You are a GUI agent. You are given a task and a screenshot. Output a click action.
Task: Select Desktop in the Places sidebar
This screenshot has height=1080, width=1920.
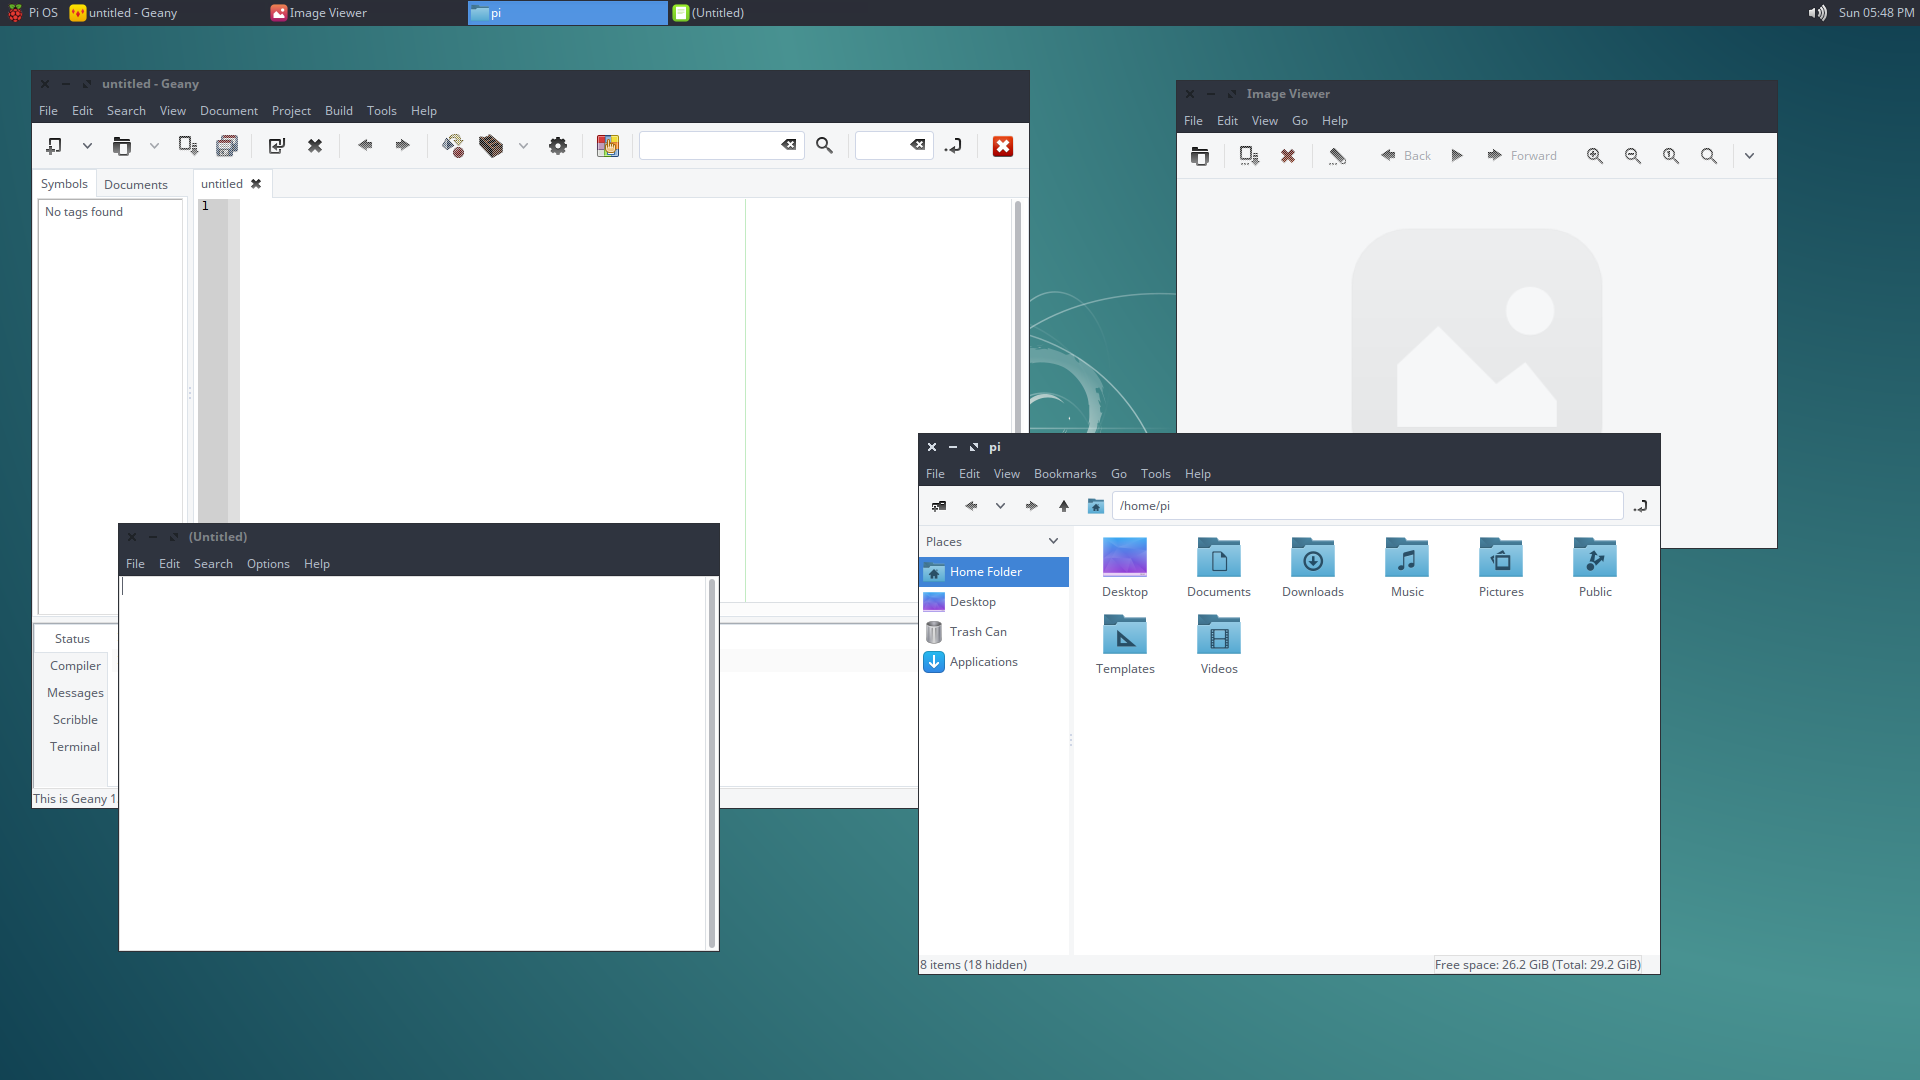click(994, 602)
